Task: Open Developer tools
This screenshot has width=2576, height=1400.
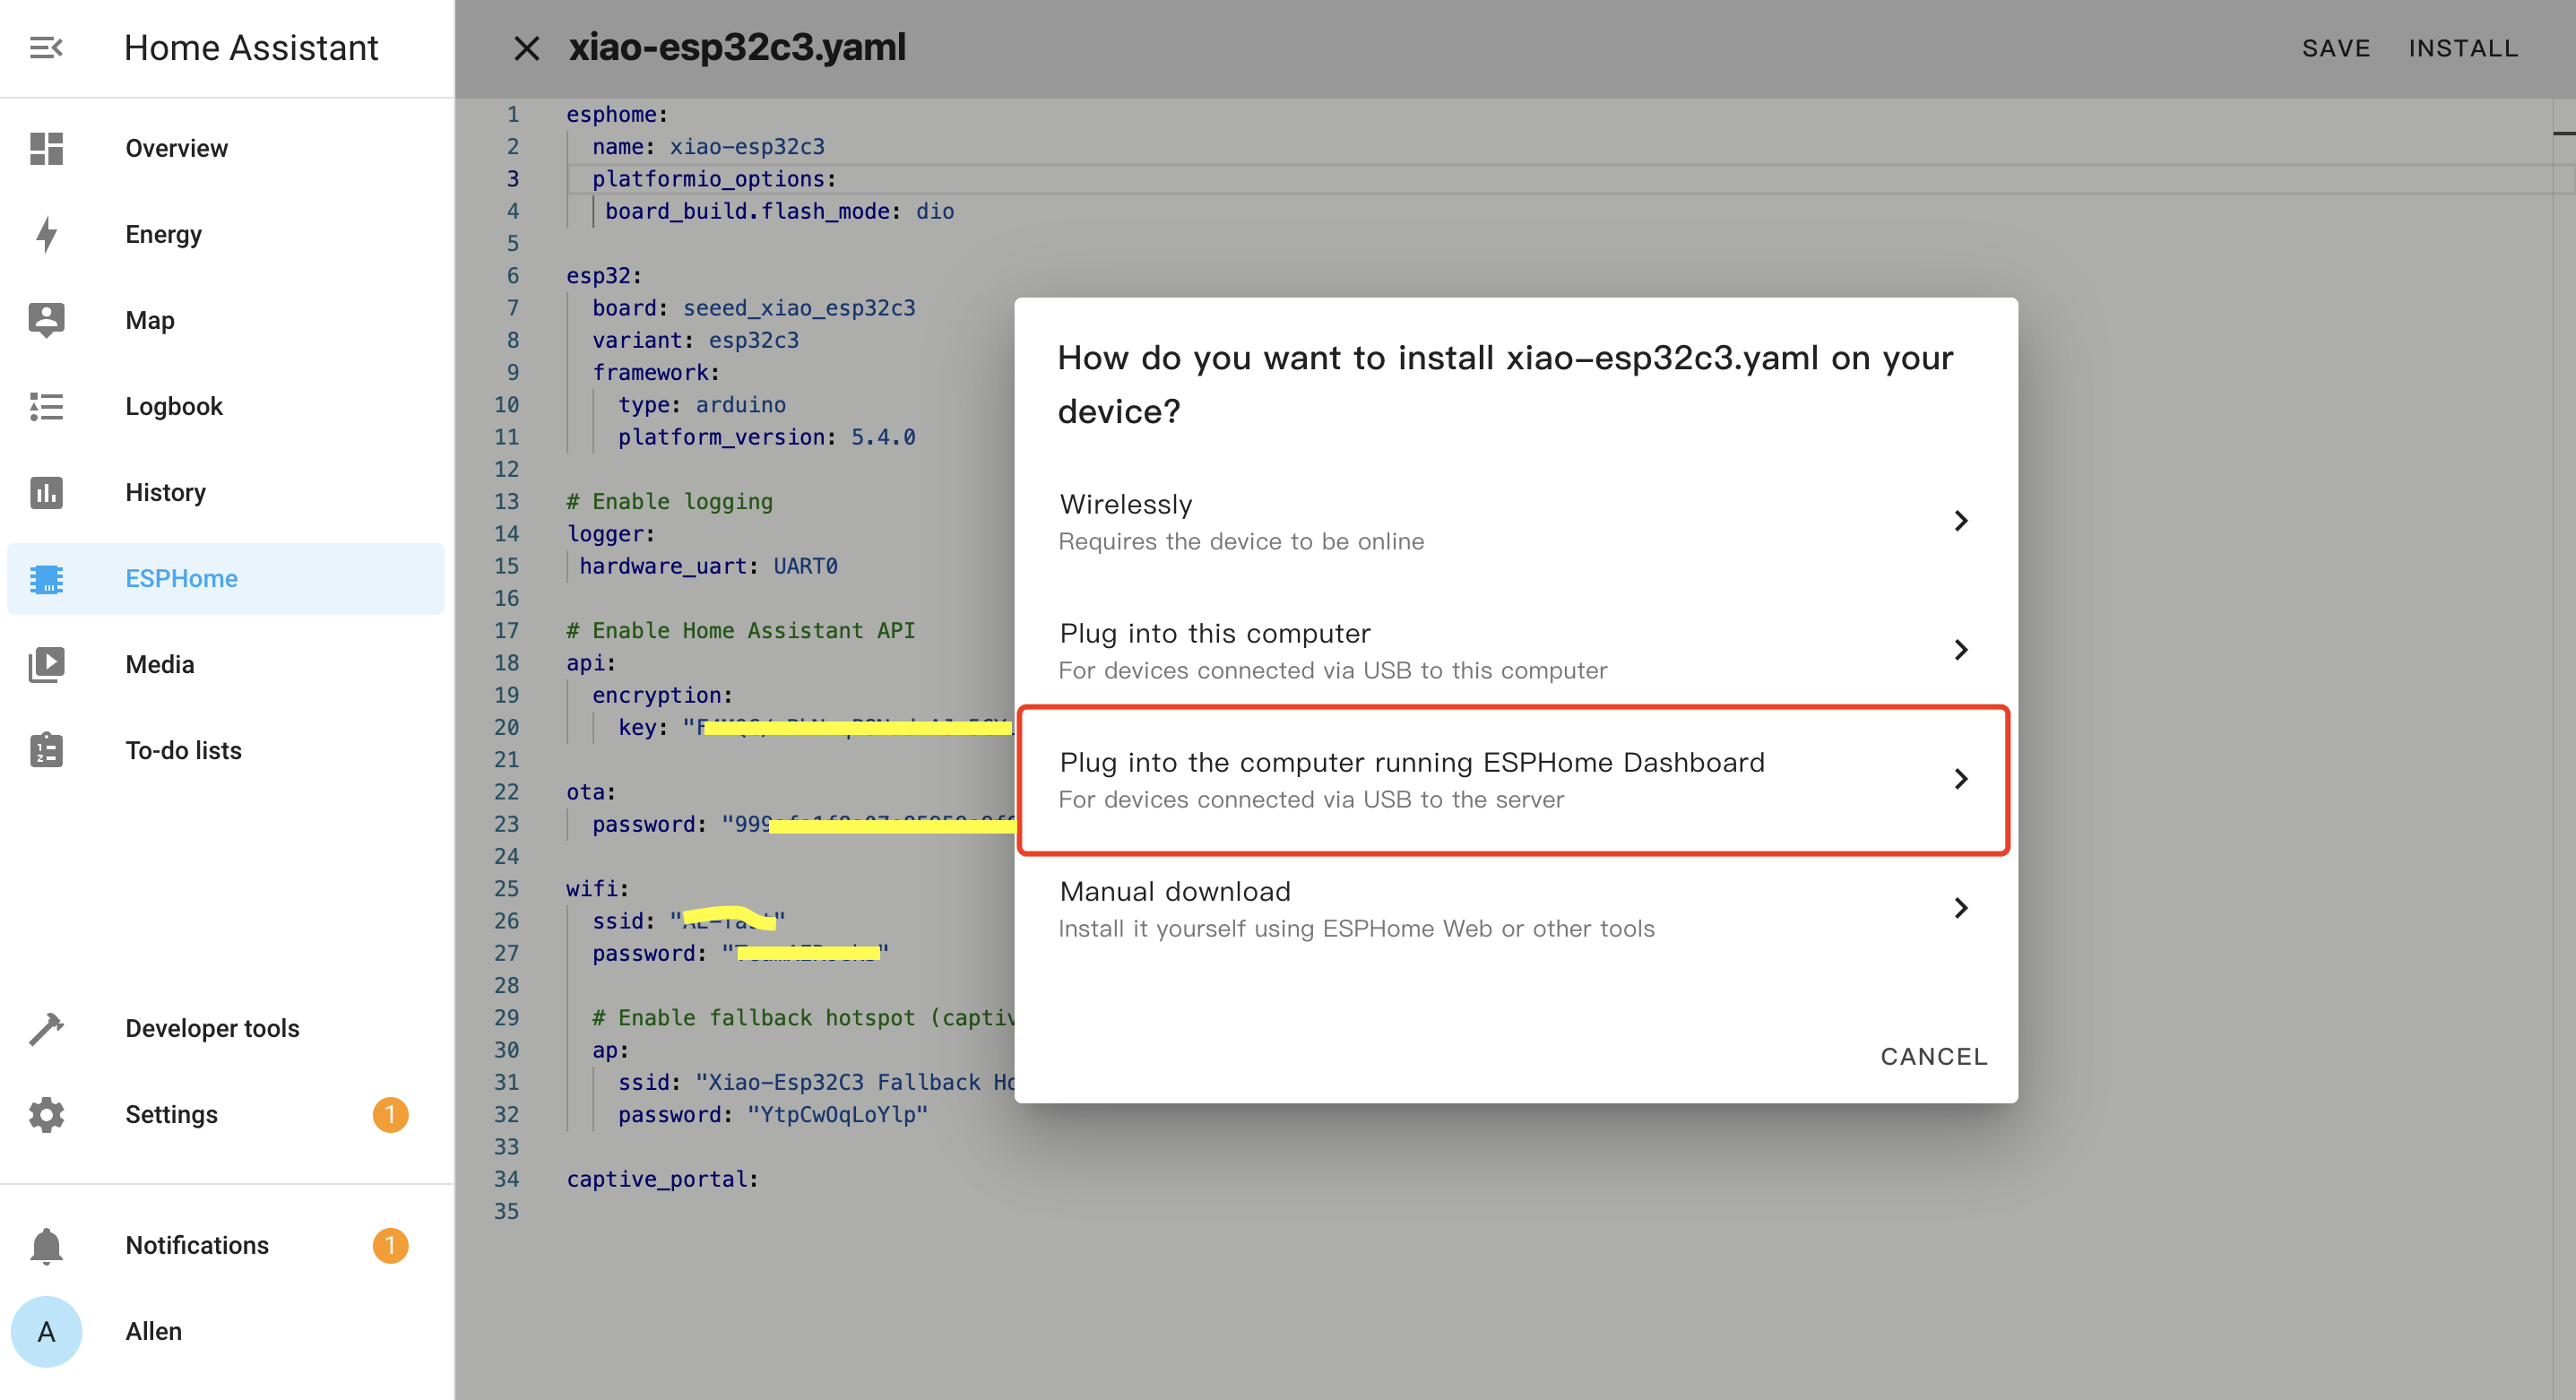Action: (226, 1028)
